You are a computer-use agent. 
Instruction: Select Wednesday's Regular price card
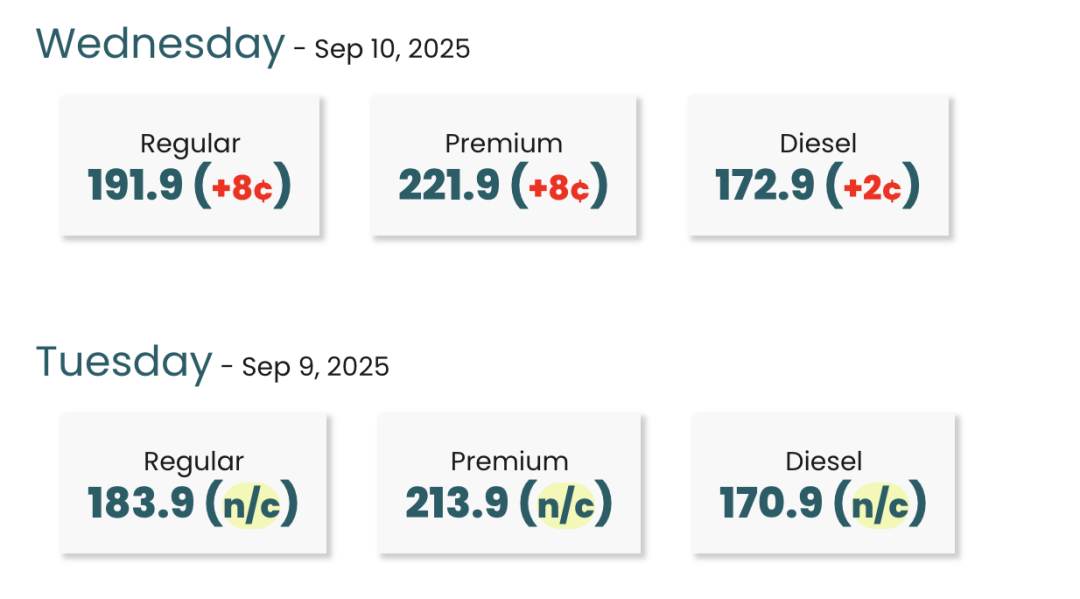point(189,166)
